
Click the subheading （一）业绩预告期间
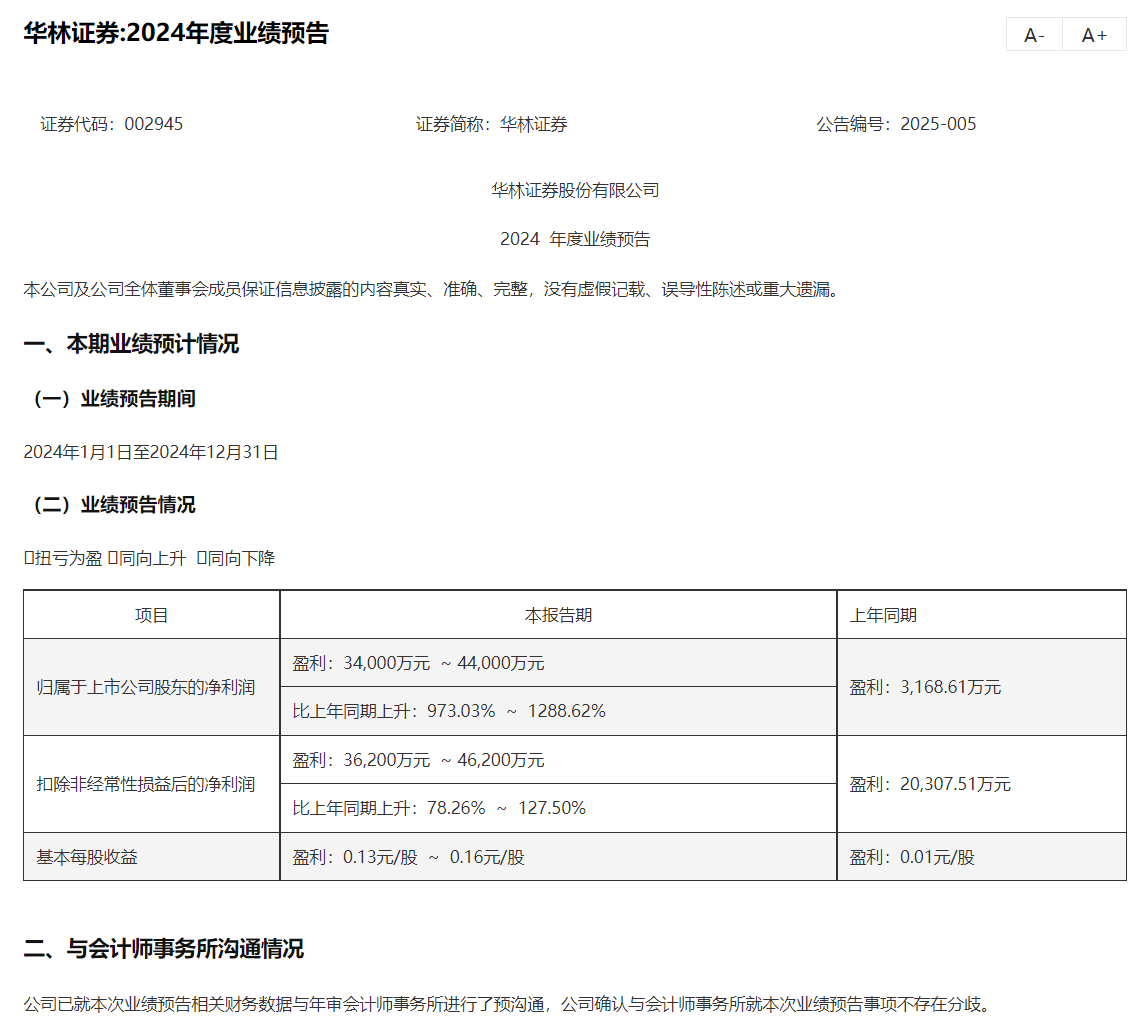point(114,399)
